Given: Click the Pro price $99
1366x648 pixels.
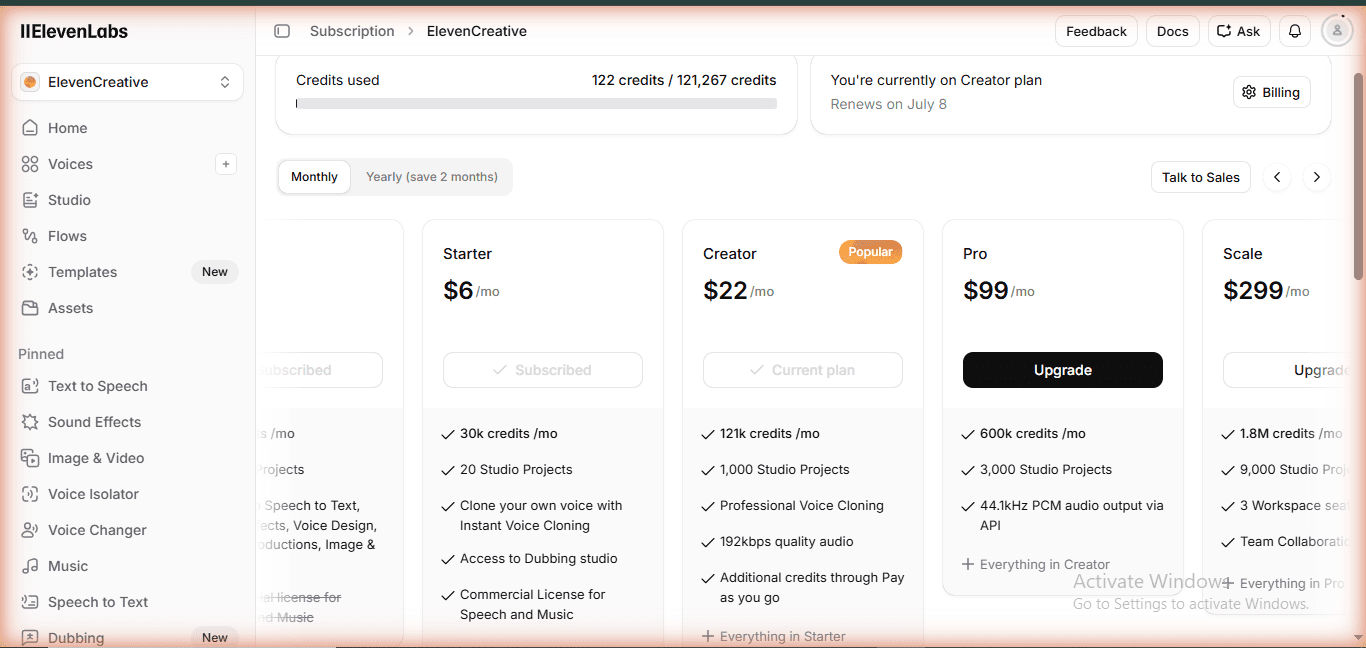Looking at the screenshot, I should (x=985, y=290).
